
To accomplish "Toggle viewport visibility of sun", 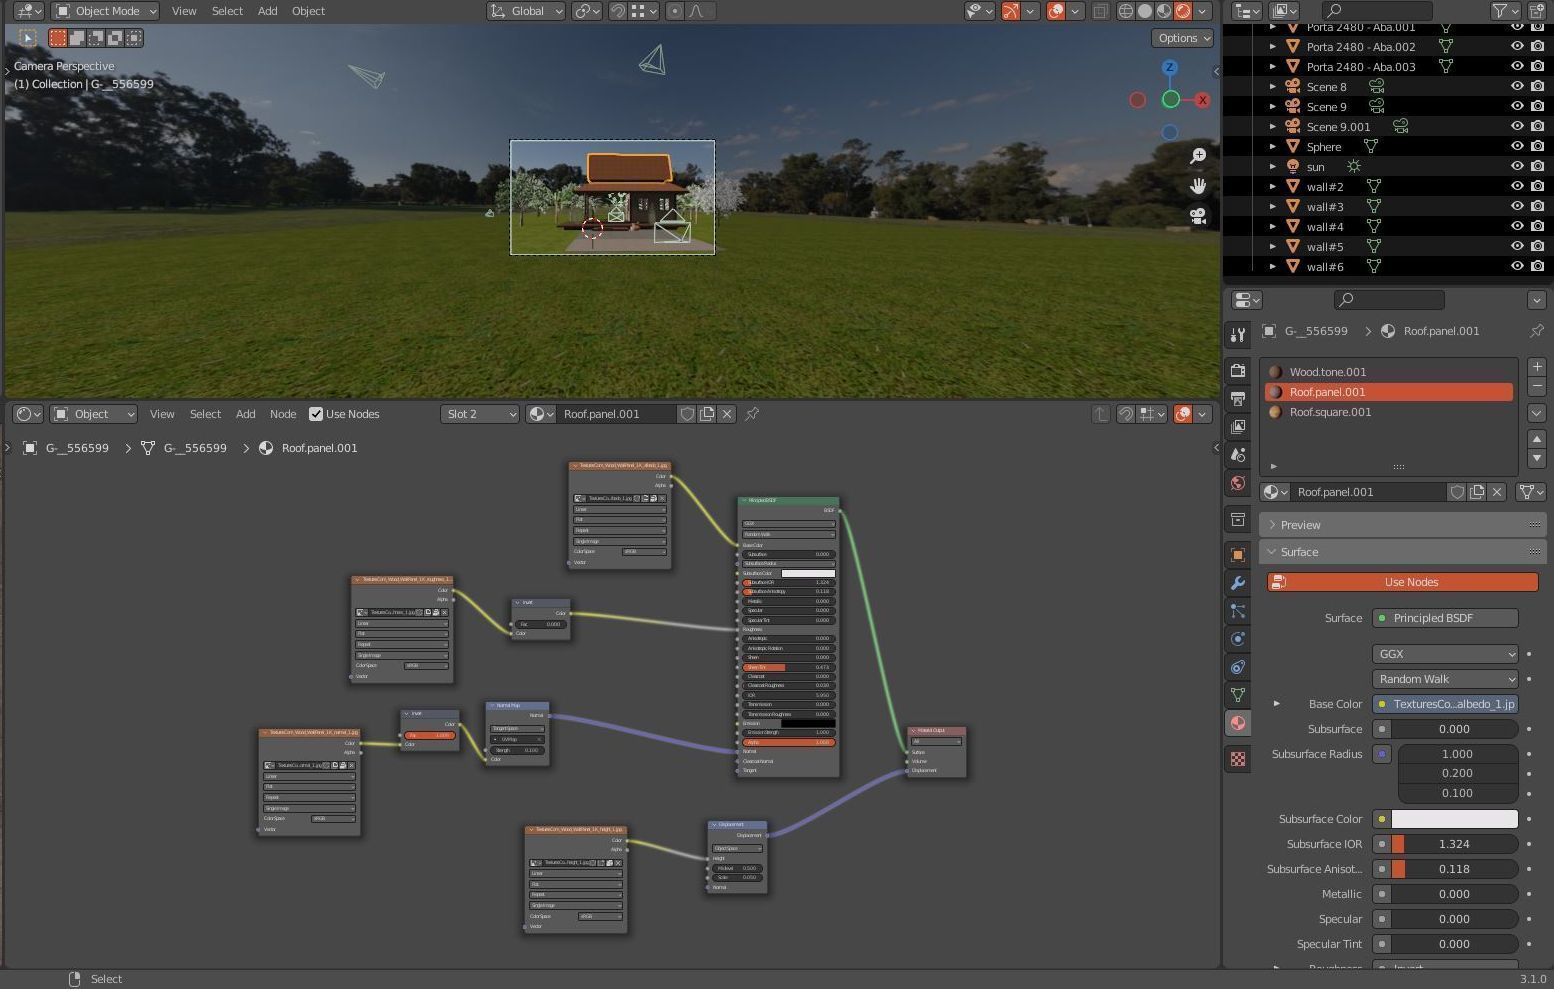I will pyautogui.click(x=1517, y=167).
